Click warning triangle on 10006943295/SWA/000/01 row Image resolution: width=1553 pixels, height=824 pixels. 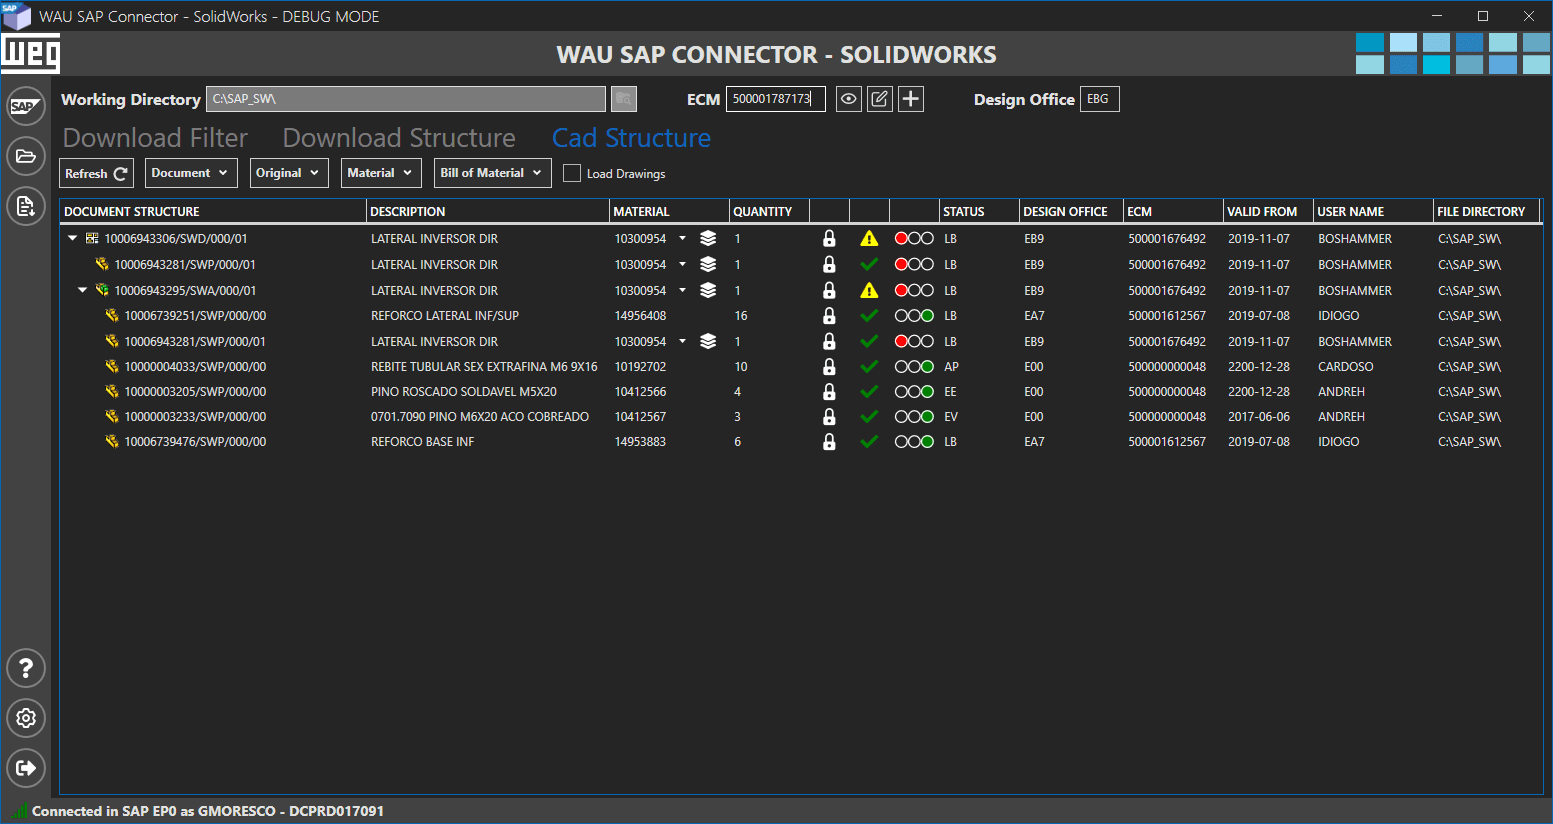coord(869,290)
